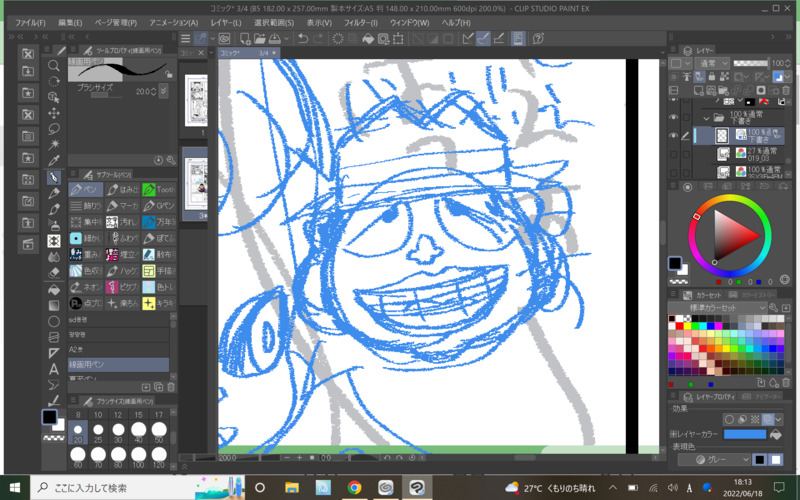This screenshot has width=800, height=500.
Task: Select the Fill bucket tool in tool palette
Action: pyautogui.click(x=54, y=289)
